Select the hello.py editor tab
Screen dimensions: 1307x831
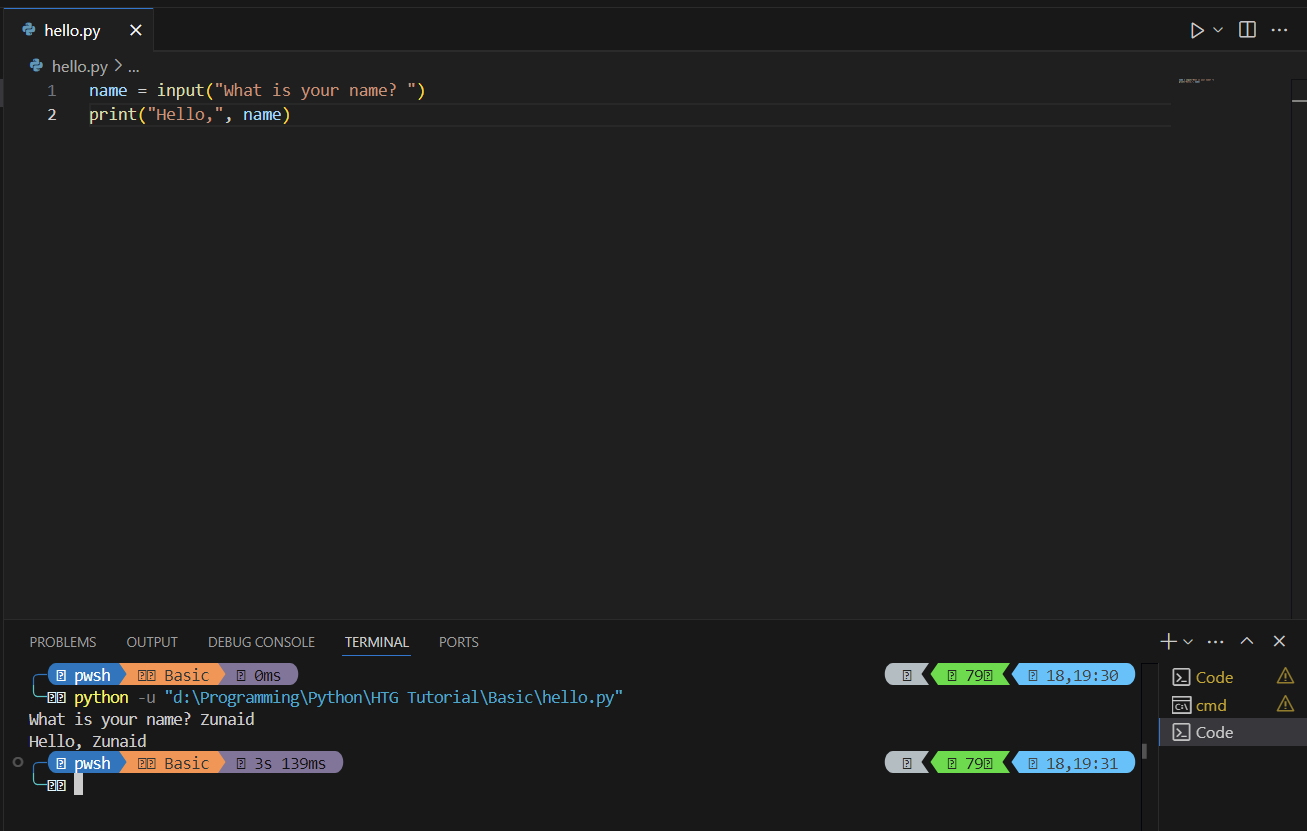72,31
